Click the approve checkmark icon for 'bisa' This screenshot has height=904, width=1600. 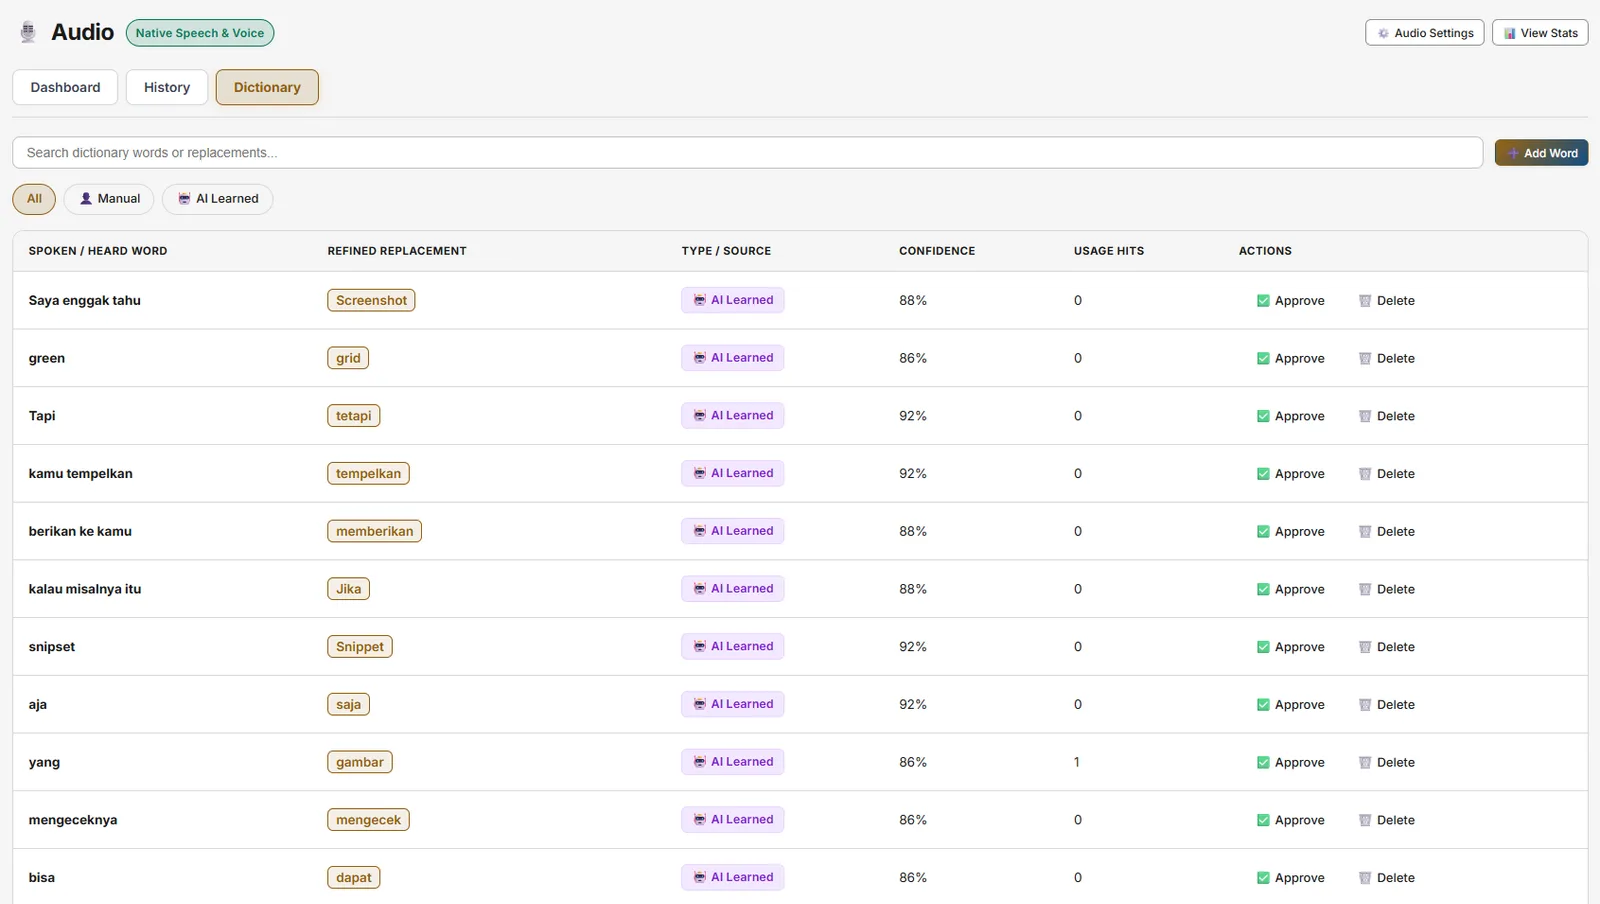tap(1263, 878)
